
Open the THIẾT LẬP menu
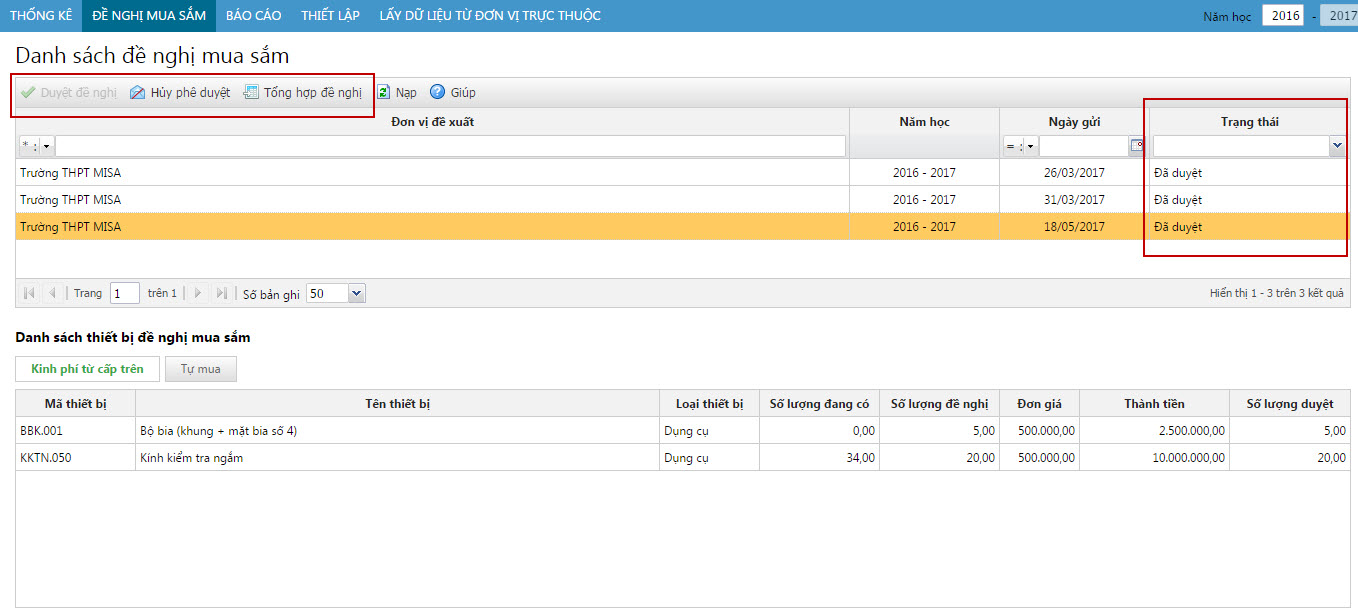click(330, 16)
